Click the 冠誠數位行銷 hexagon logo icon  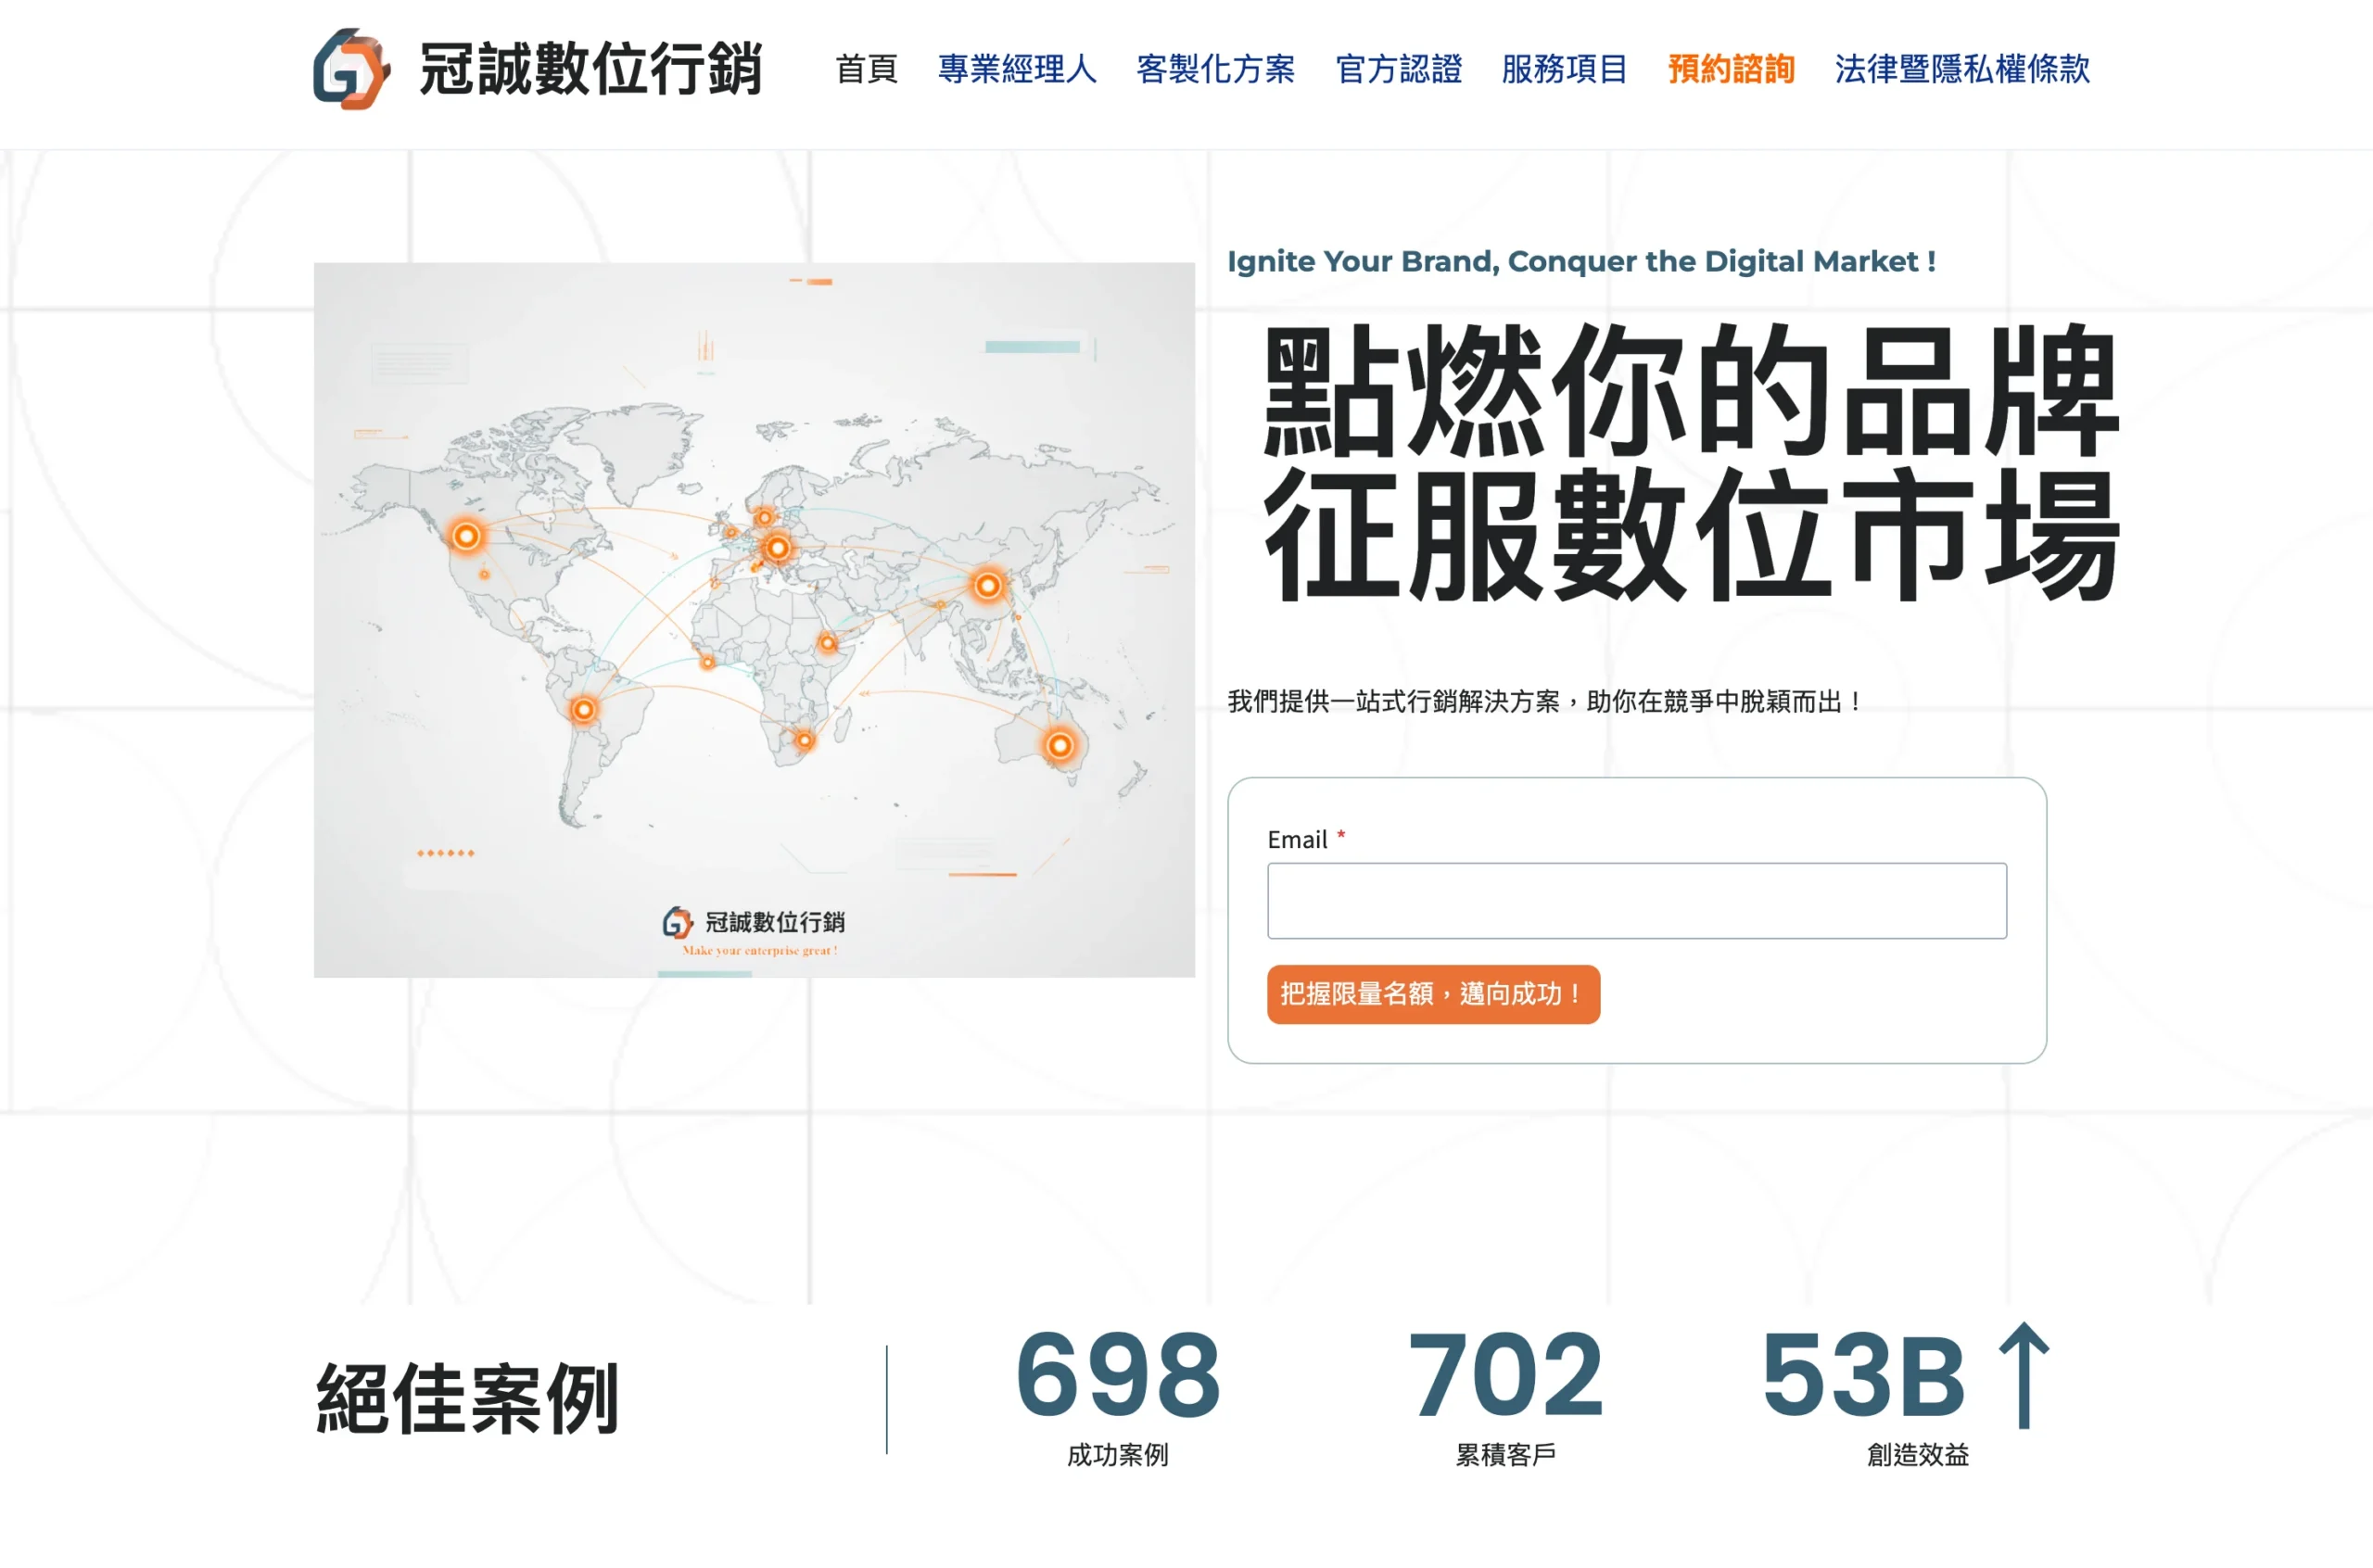351,69
